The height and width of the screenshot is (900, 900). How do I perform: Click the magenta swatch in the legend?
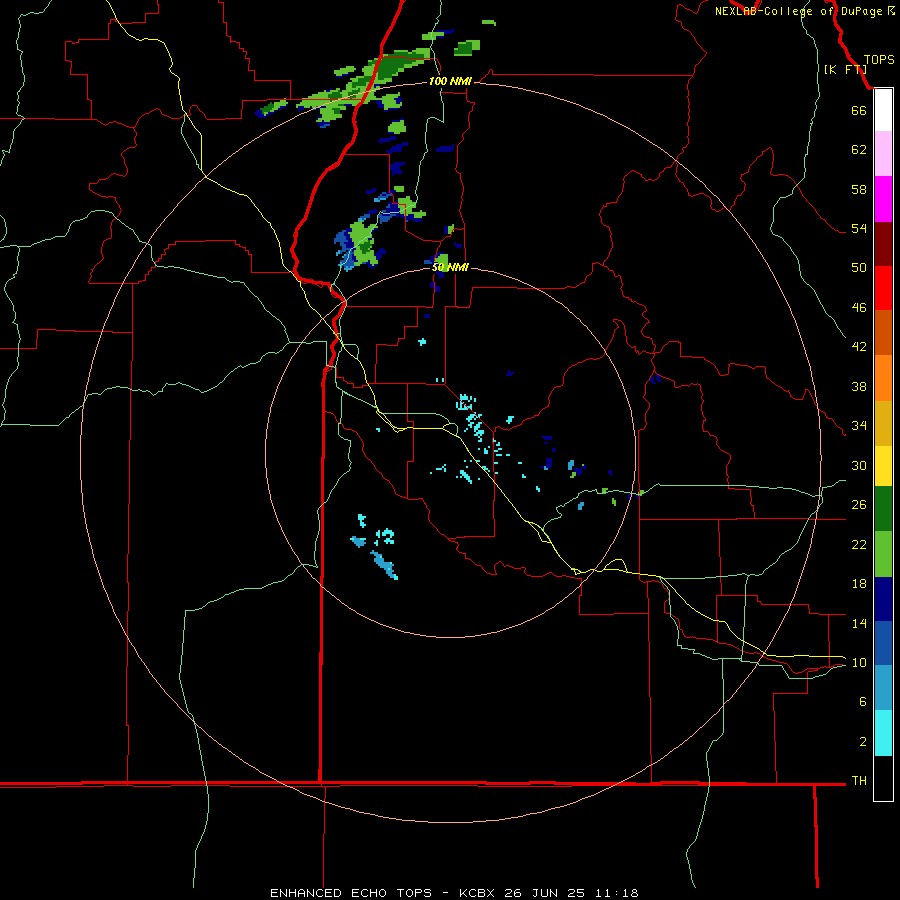point(883,199)
